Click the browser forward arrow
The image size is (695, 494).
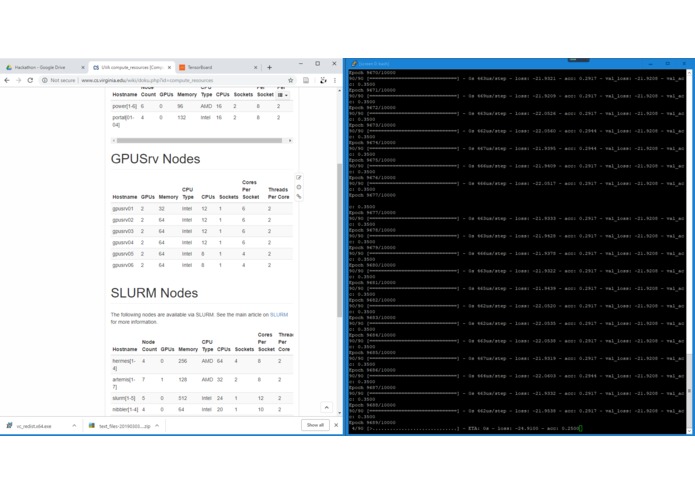pyautogui.click(x=19, y=80)
